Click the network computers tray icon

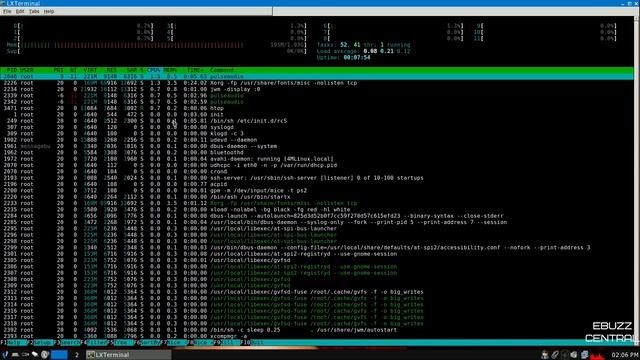(x=584, y=355)
